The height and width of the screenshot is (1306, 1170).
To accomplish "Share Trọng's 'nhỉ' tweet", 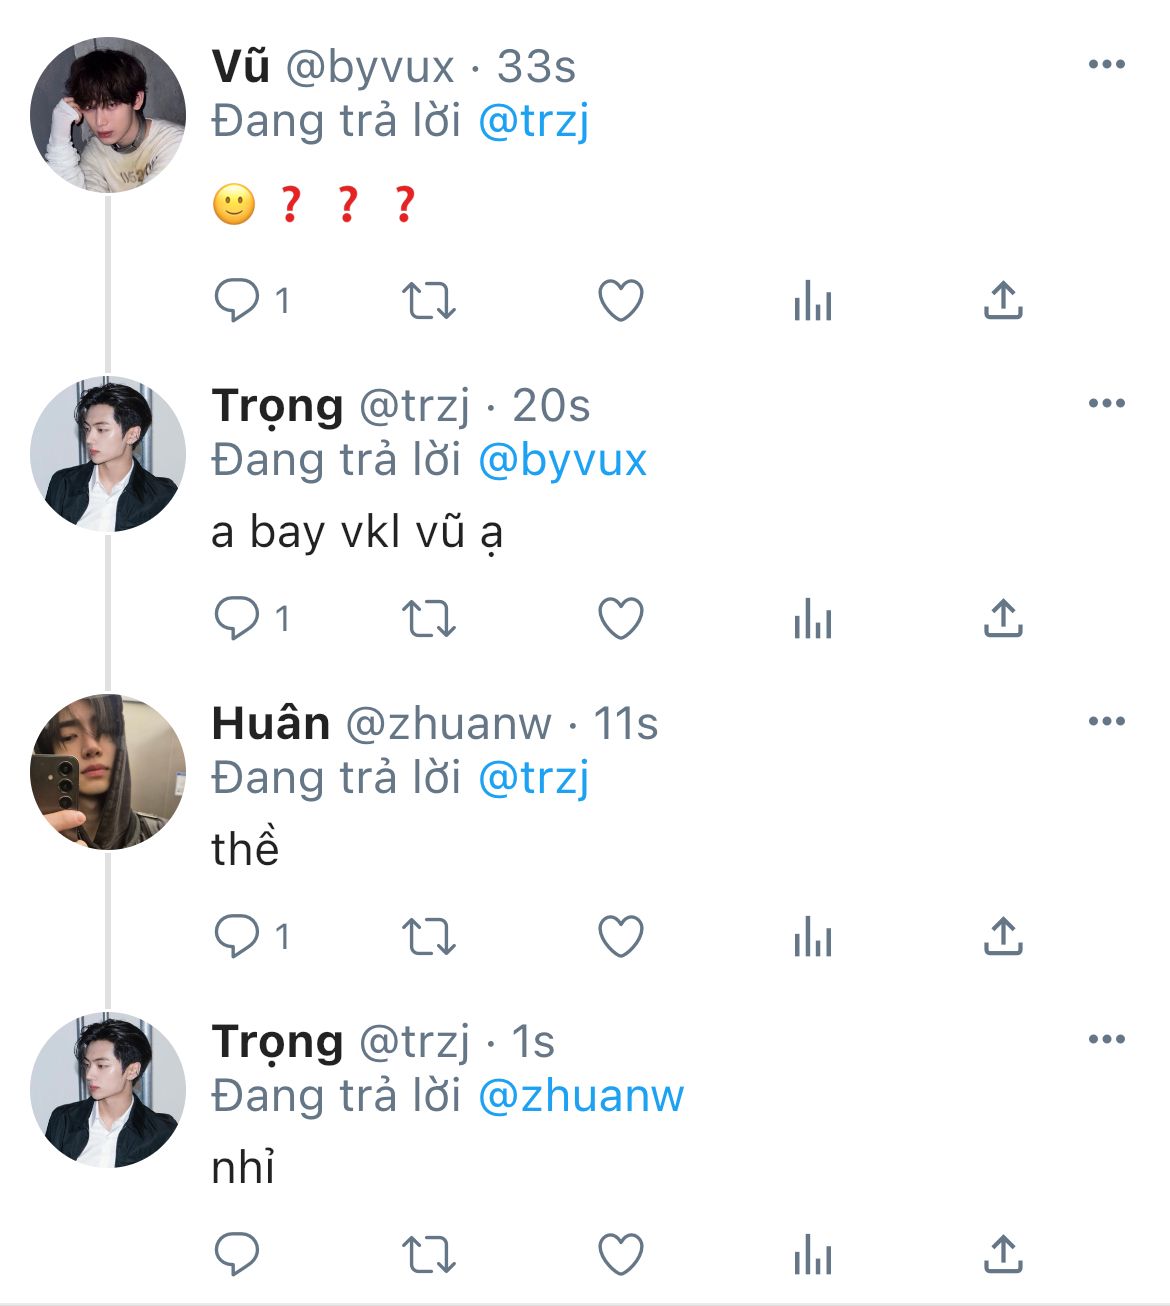I will 1003,1254.
